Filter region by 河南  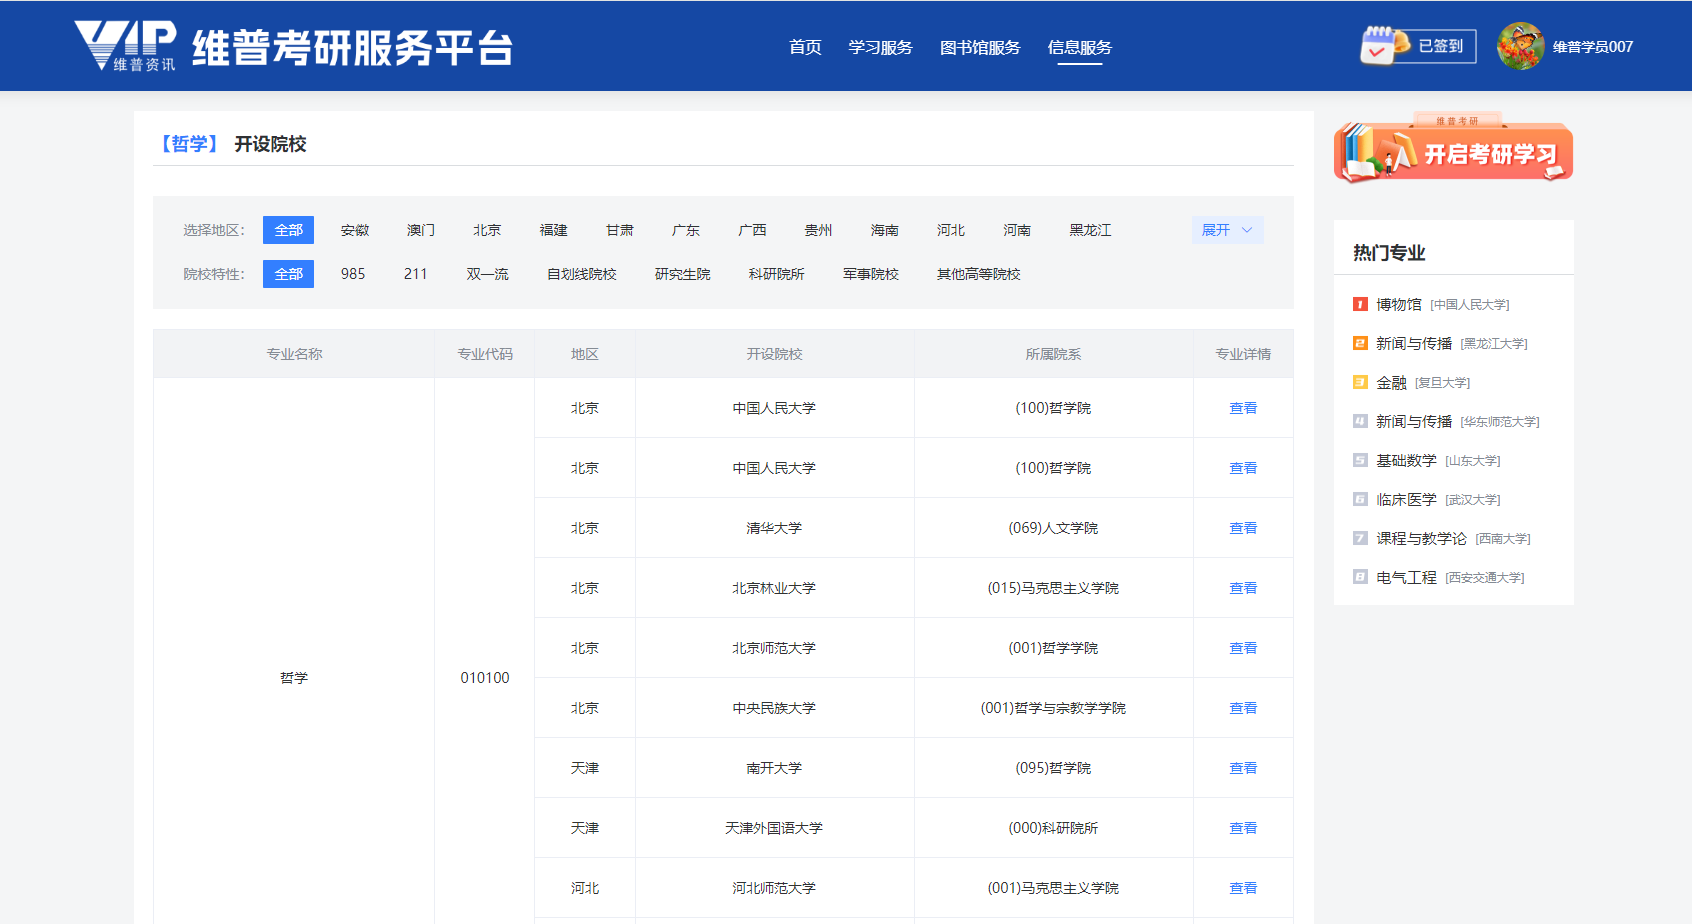[1017, 230]
